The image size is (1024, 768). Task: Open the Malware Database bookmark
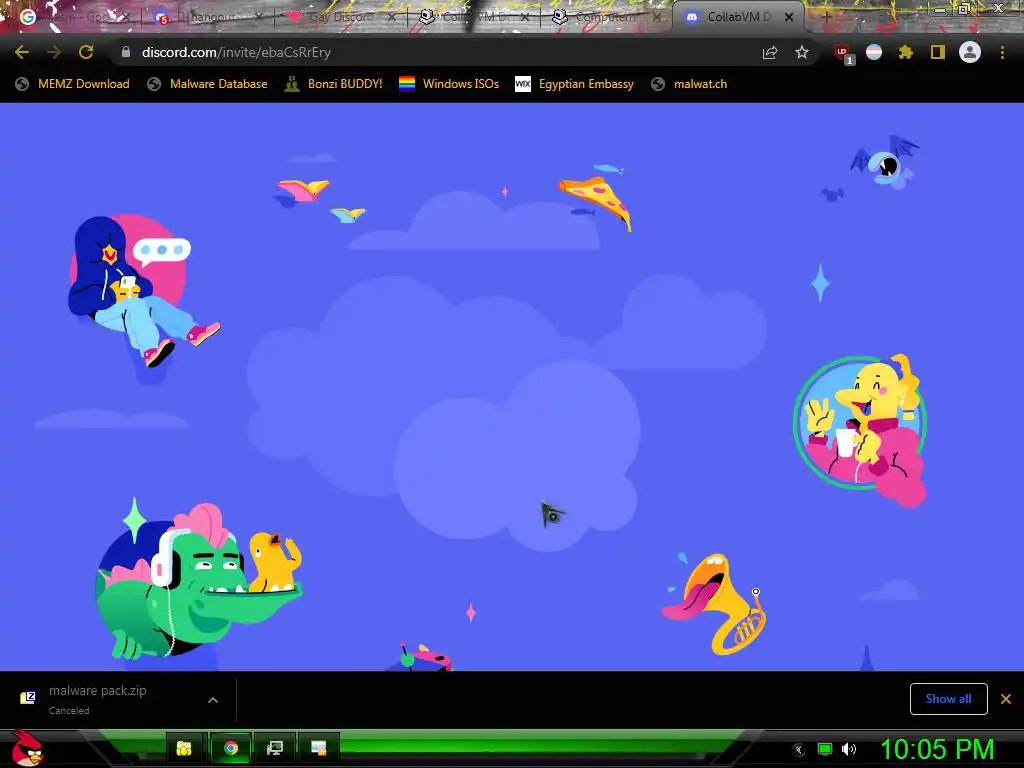tap(208, 84)
